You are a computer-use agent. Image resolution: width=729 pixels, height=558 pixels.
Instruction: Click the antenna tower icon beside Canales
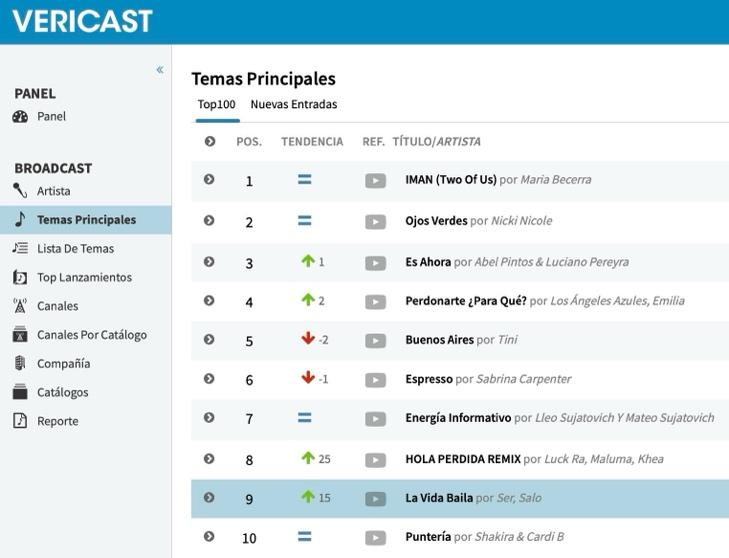(x=20, y=306)
